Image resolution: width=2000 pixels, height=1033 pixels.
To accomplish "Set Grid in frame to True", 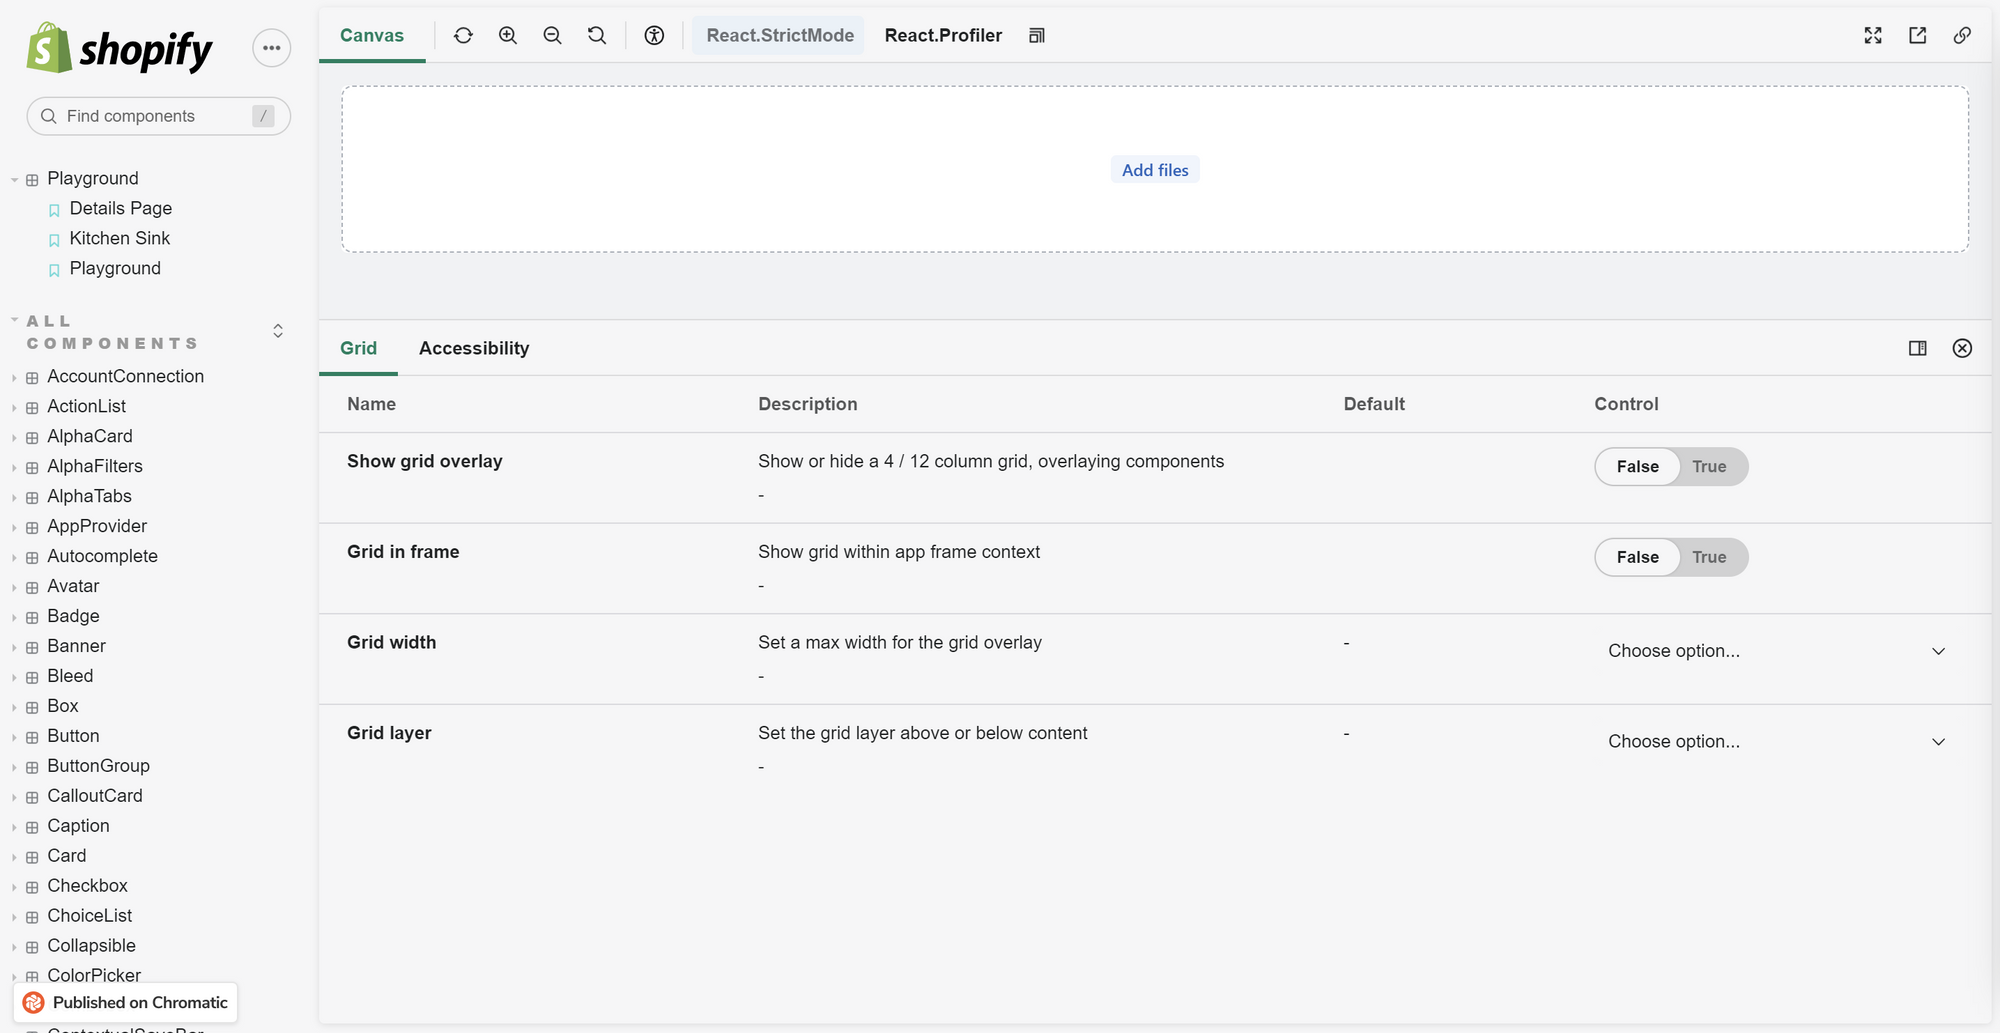I will (1710, 557).
